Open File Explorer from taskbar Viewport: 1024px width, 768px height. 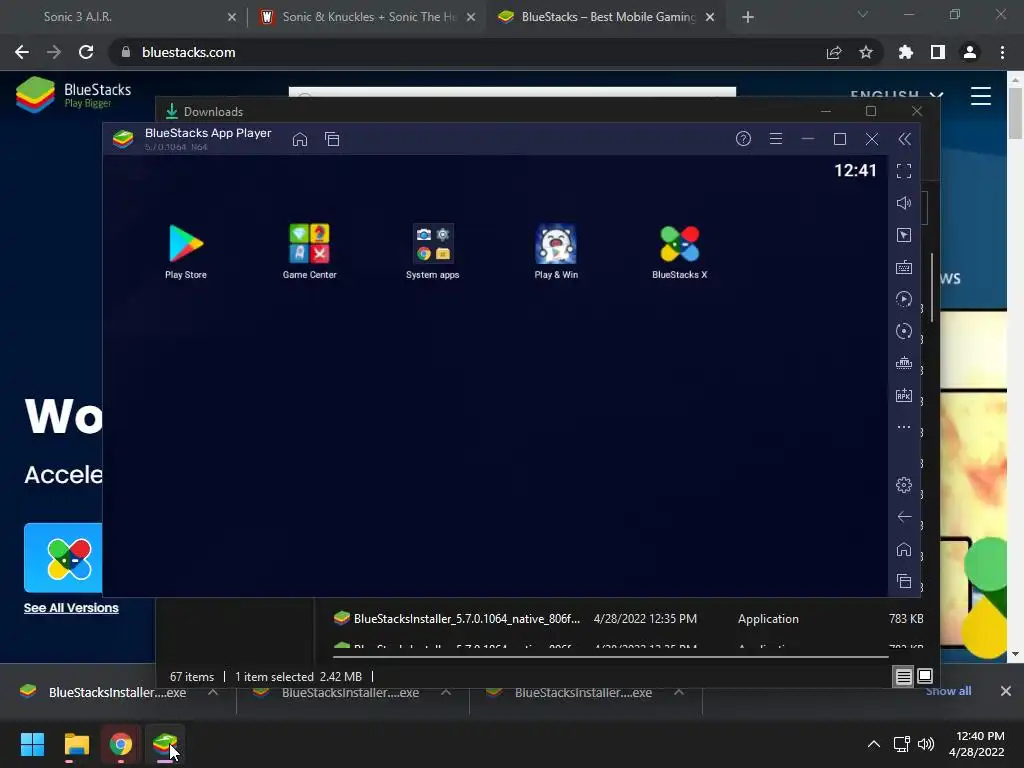pyautogui.click(x=76, y=744)
